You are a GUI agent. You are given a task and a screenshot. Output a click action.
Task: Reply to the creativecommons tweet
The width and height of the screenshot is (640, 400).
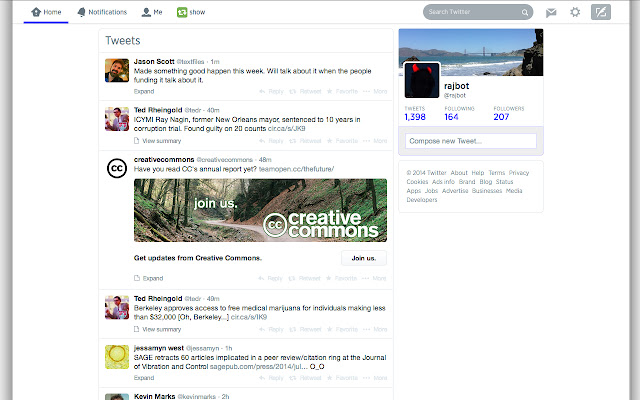click(271, 278)
